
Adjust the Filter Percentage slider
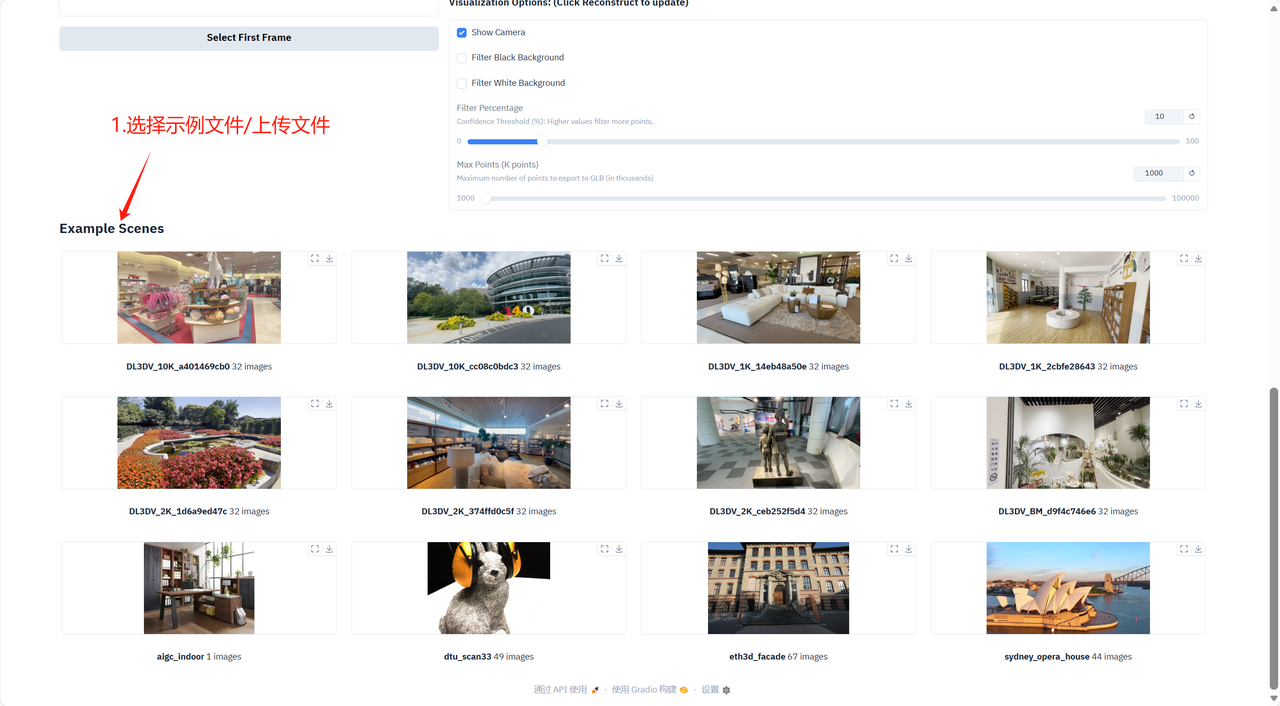coord(825,141)
